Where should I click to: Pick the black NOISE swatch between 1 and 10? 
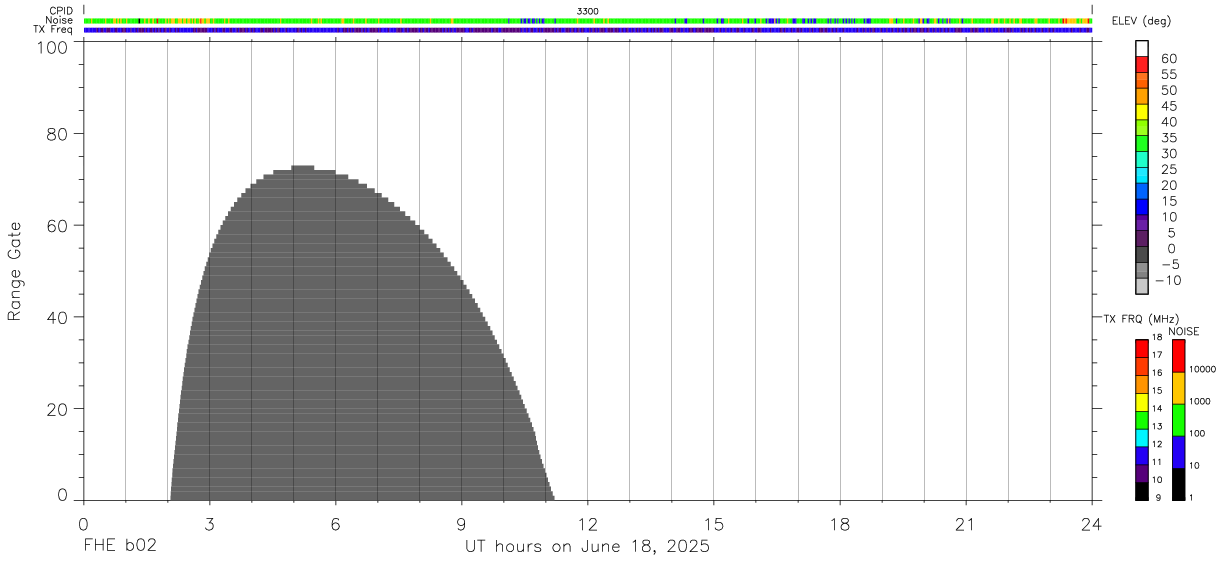pyautogui.click(x=1178, y=484)
